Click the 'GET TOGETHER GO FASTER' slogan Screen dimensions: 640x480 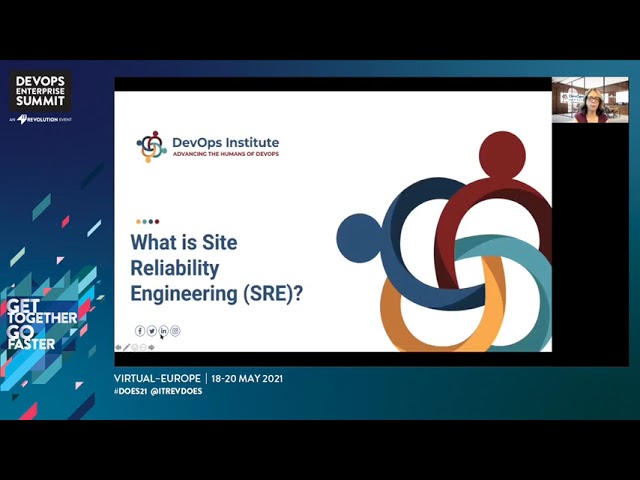(42, 324)
